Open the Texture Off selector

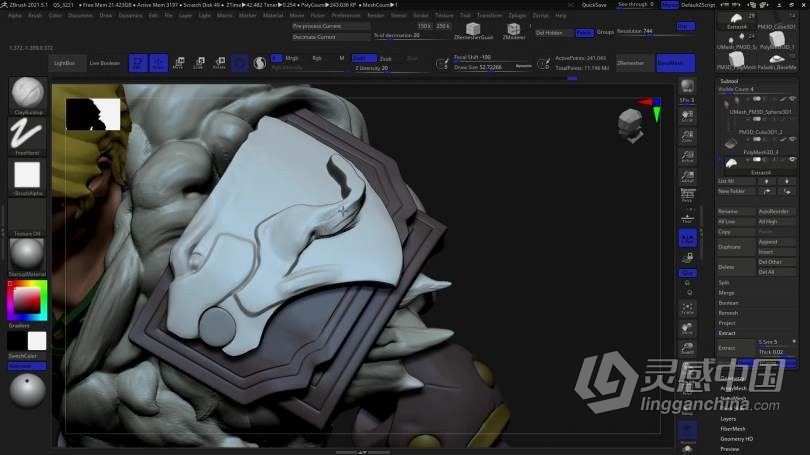27,215
